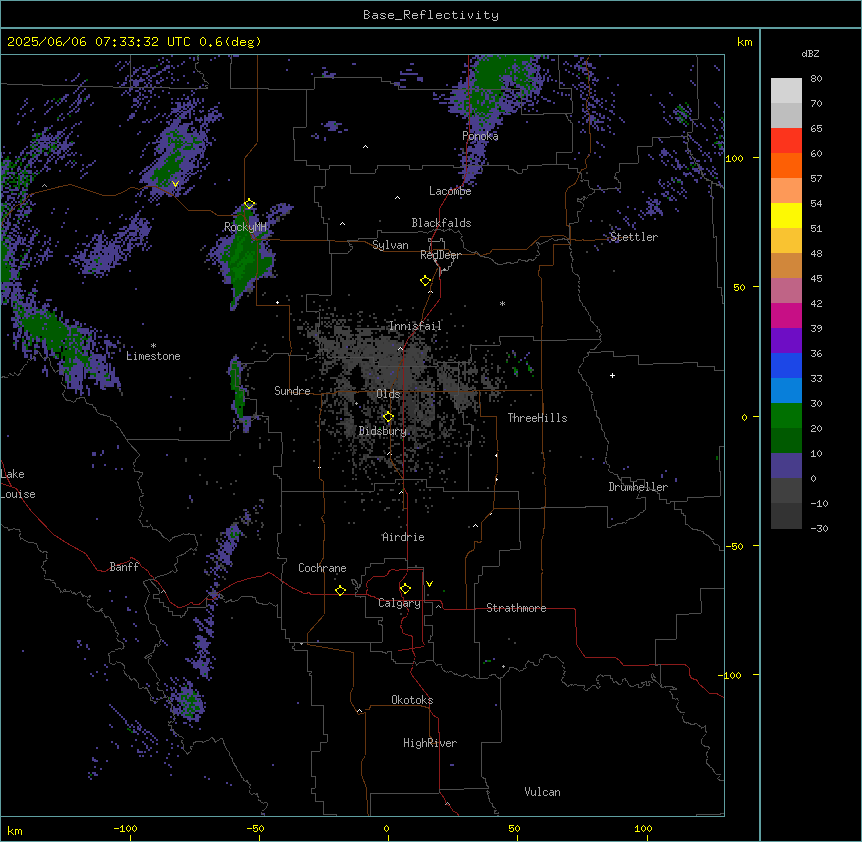
Task: Click the 2025/06/06 07:33:32 UTC timestamp
Action: (x=98, y=42)
